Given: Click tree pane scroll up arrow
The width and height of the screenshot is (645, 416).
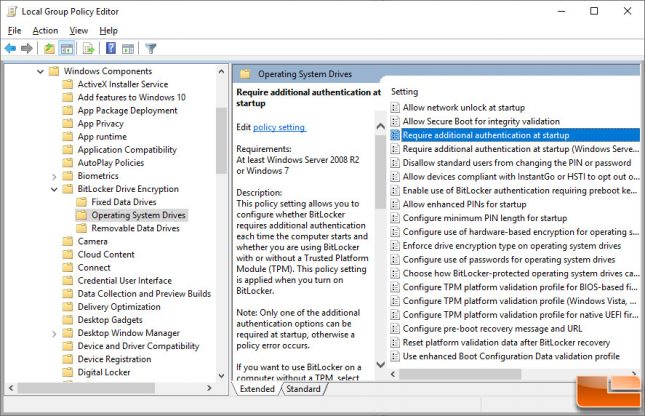Looking at the screenshot, I should click(x=221, y=72).
